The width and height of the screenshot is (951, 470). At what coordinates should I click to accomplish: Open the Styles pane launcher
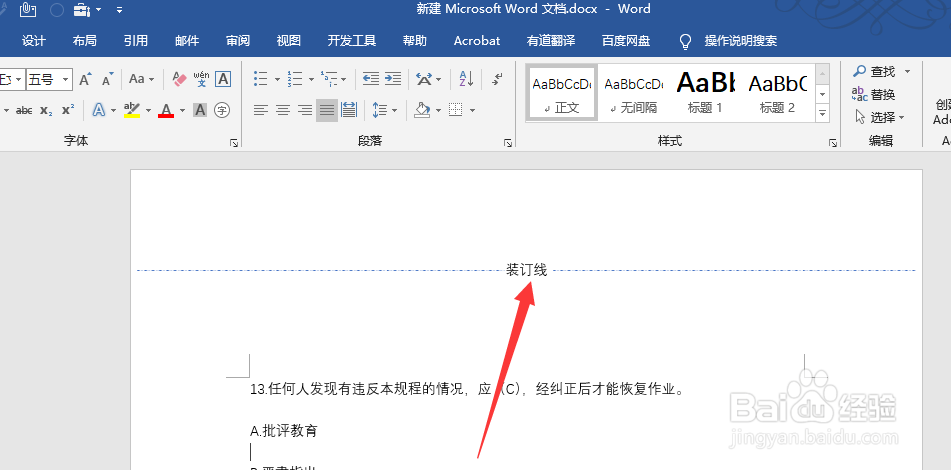click(x=833, y=143)
